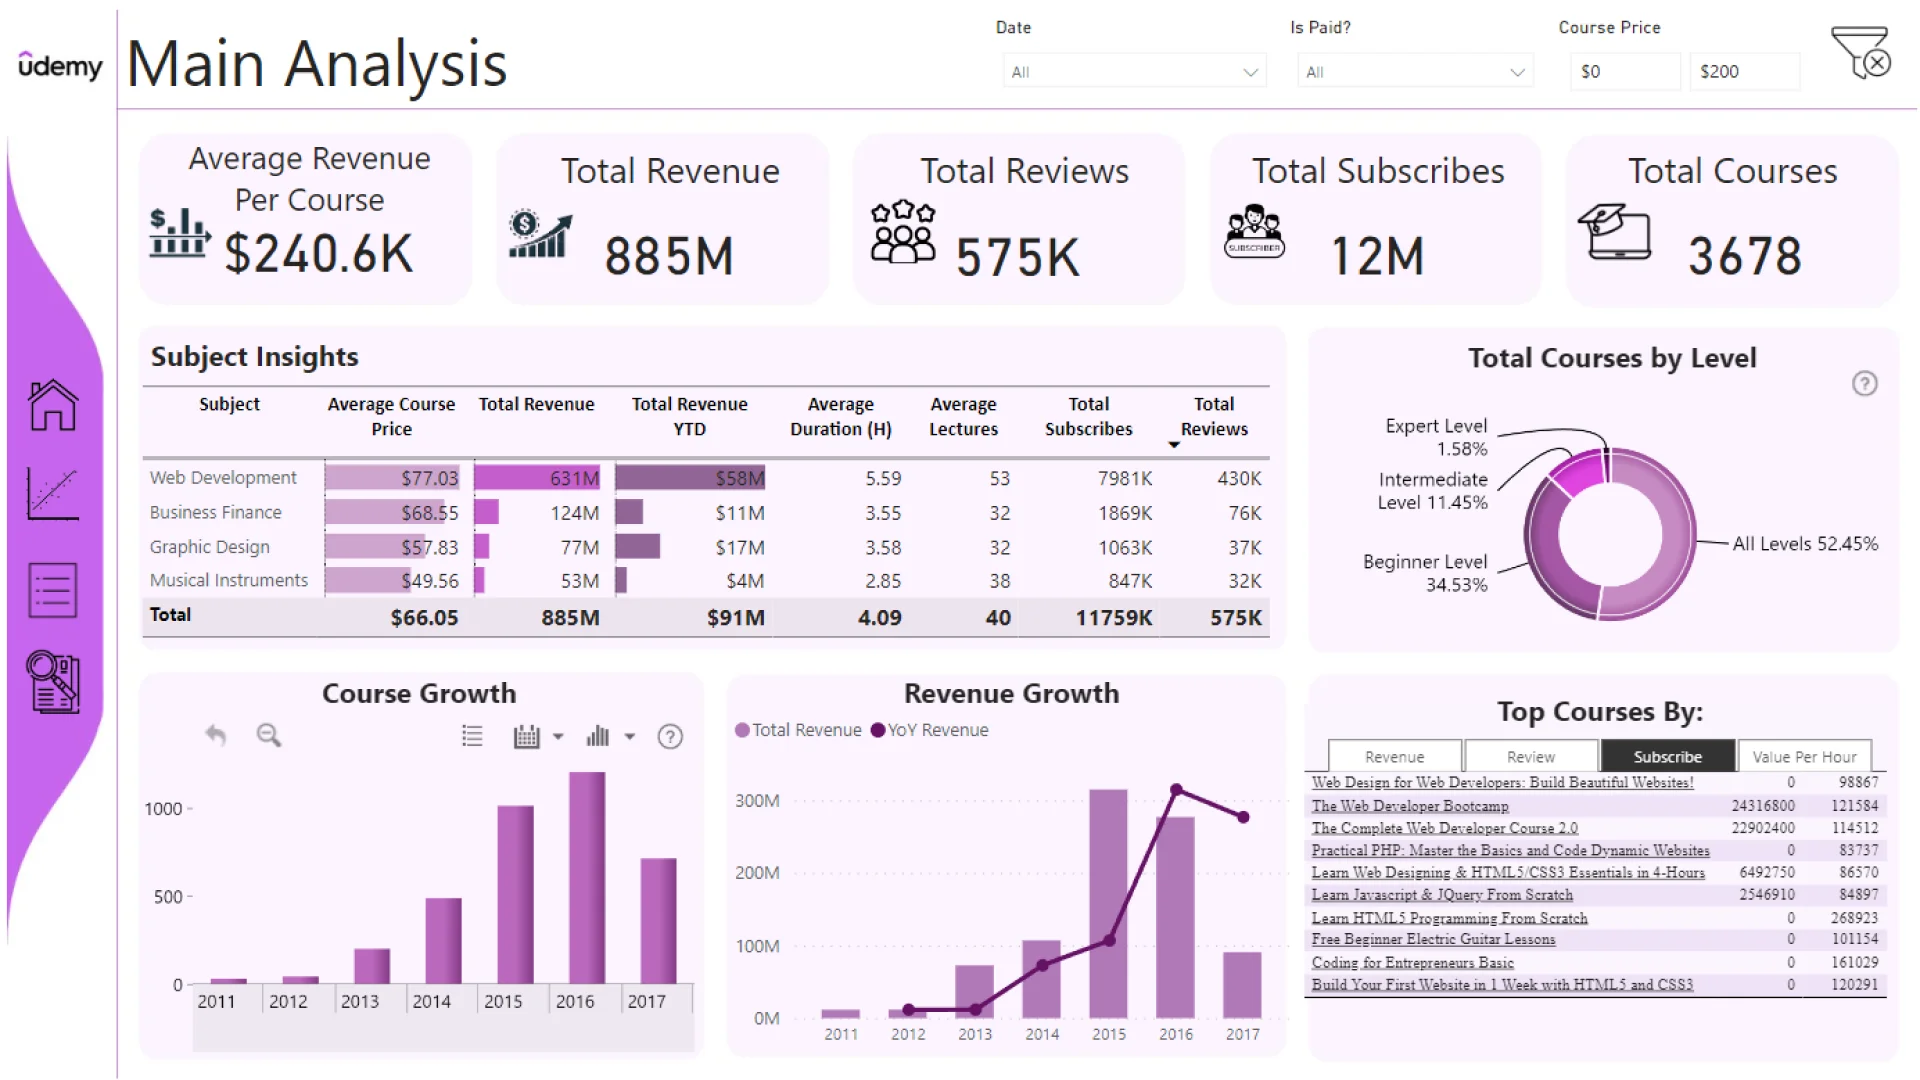
Task: Open Build Your First Website in 1 Week link
Action: pyautogui.click(x=1502, y=985)
